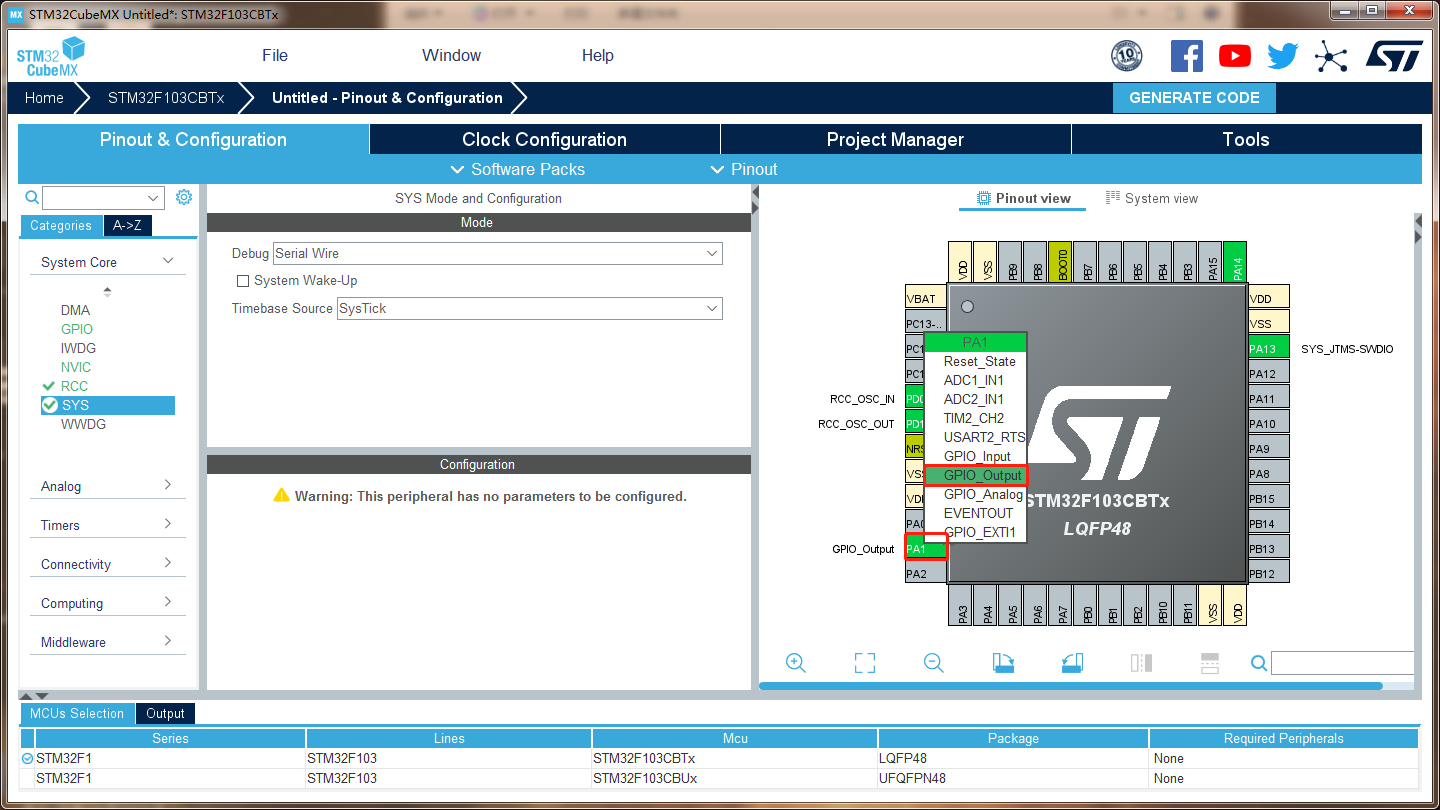
Task: Select GPIO_Input in the PA1 menu
Action: pos(976,457)
